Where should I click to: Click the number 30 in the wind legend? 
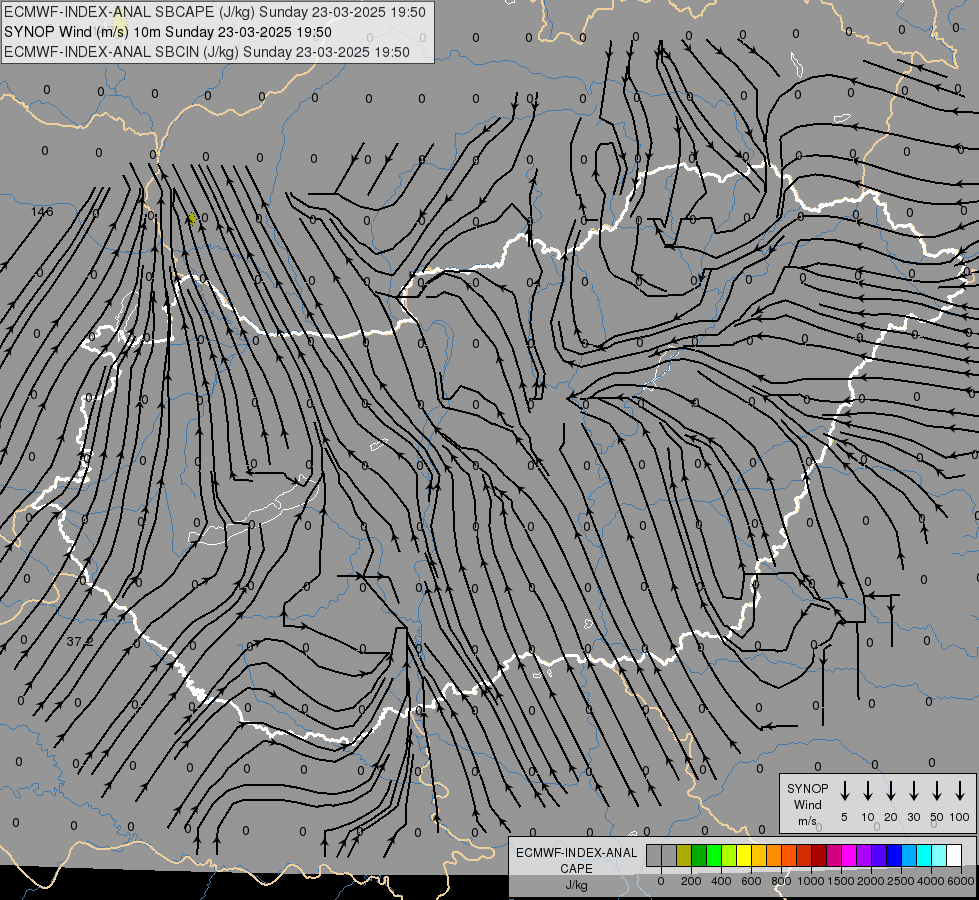(913, 817)
